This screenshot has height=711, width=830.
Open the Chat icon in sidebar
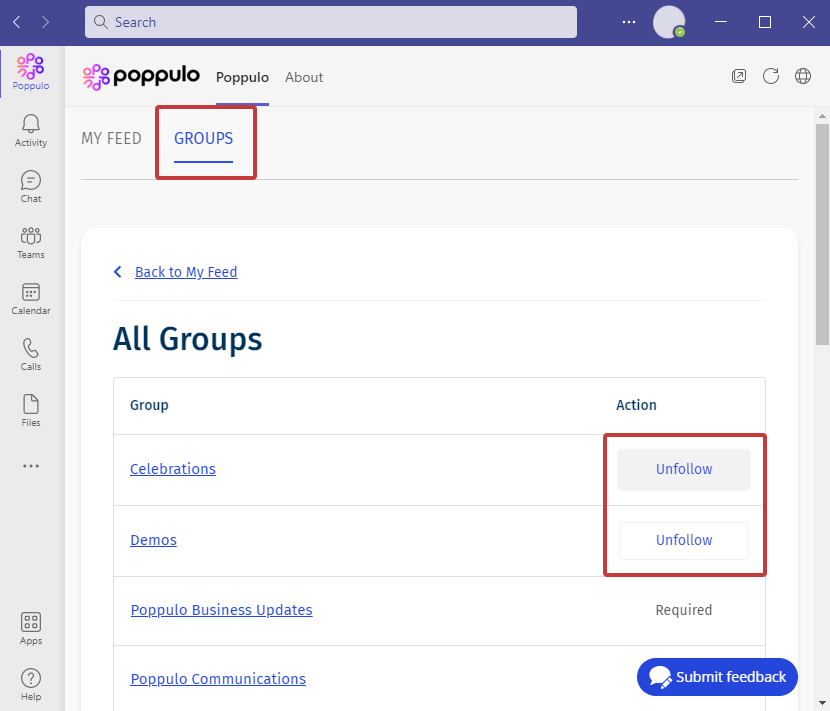[31, 186]
